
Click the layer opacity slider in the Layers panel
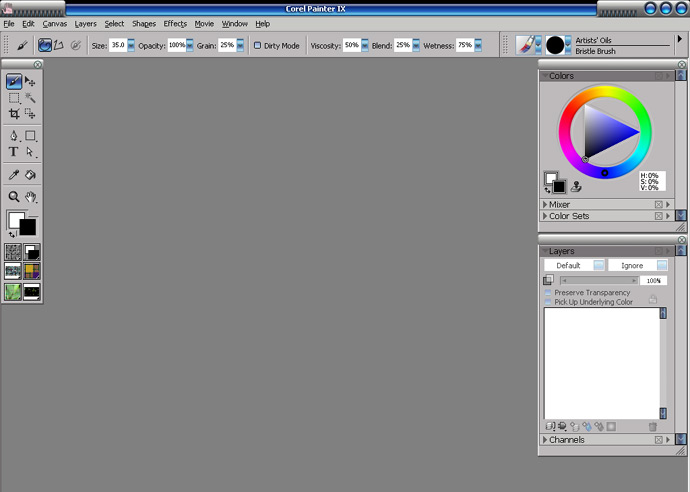point(599,280)
